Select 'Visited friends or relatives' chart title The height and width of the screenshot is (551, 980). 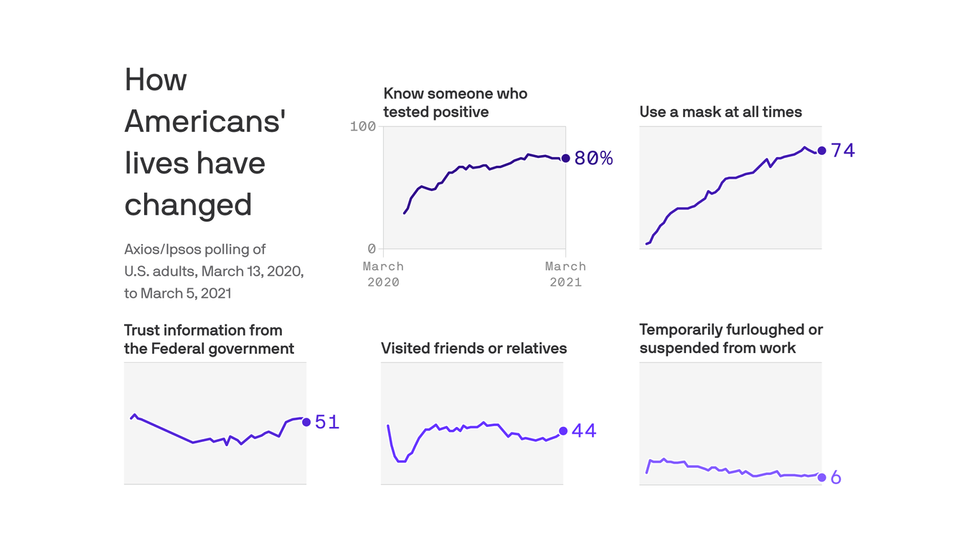pos(474,348)
